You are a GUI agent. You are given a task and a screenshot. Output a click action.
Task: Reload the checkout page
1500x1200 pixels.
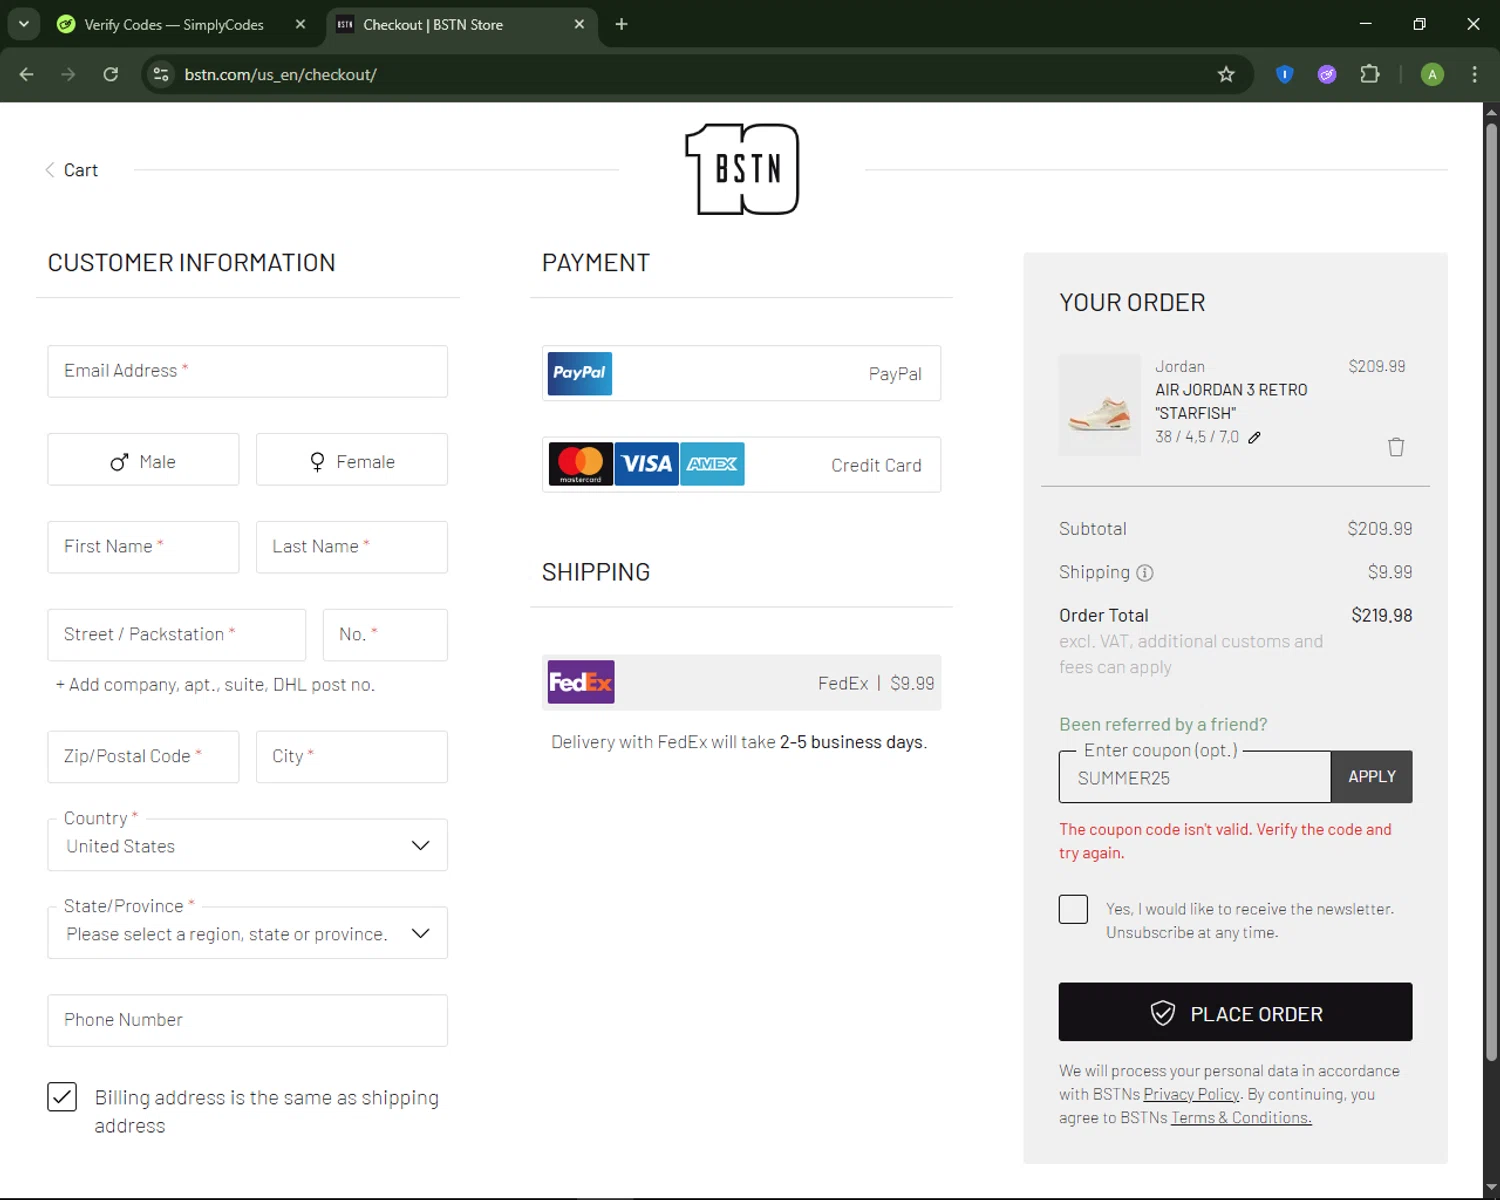click(x=111, y=74)
